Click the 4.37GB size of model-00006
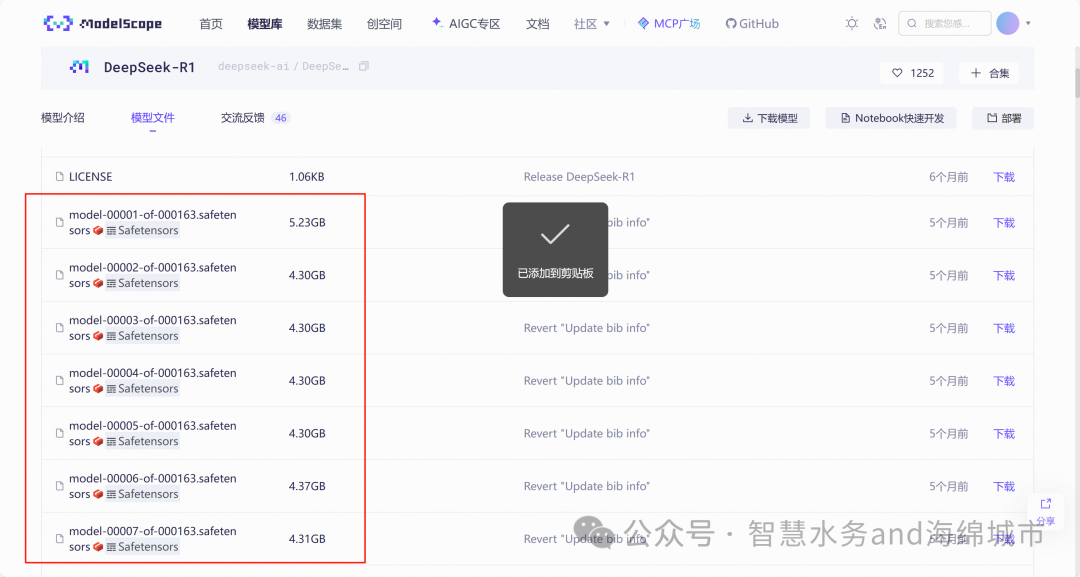The image size is (1080, 577). coord(307,486)
